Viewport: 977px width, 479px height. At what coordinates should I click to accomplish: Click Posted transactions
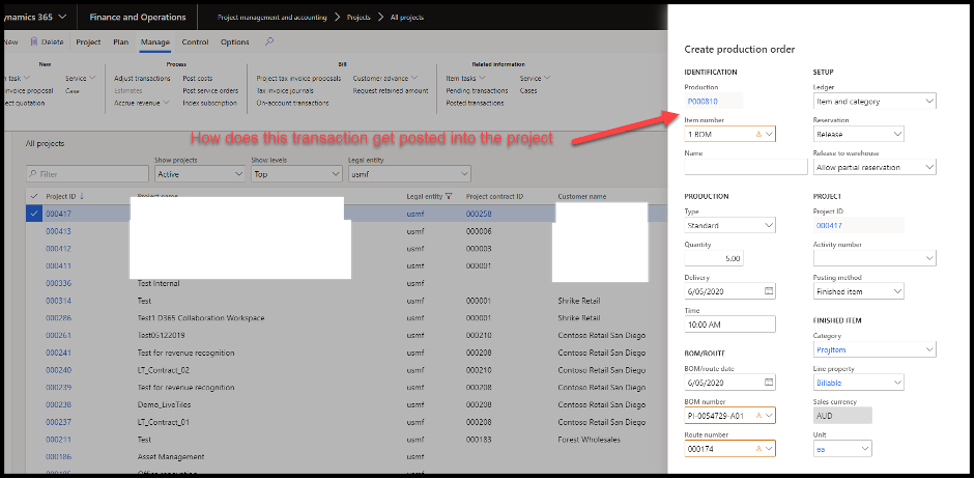point(475,103)
